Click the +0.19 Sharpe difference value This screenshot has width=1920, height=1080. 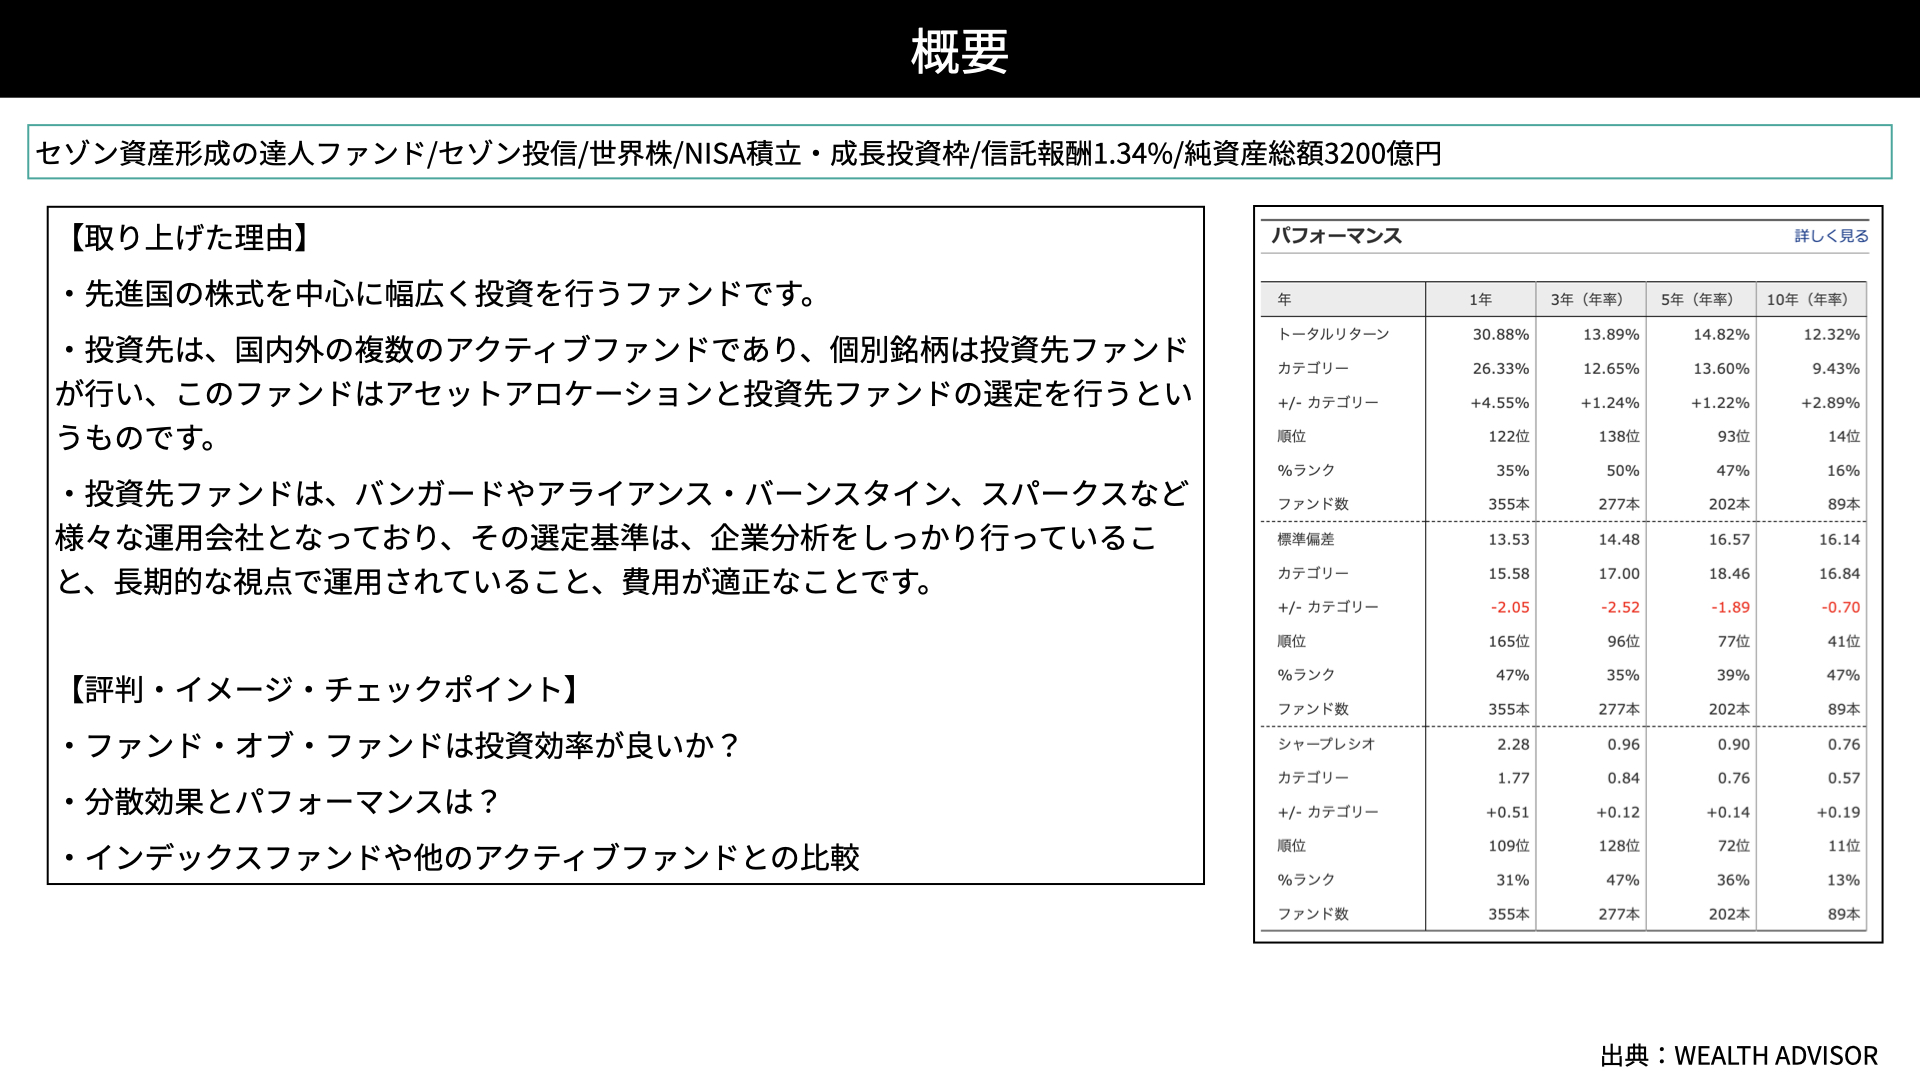pyautogui.click(x=1838, y=812)
